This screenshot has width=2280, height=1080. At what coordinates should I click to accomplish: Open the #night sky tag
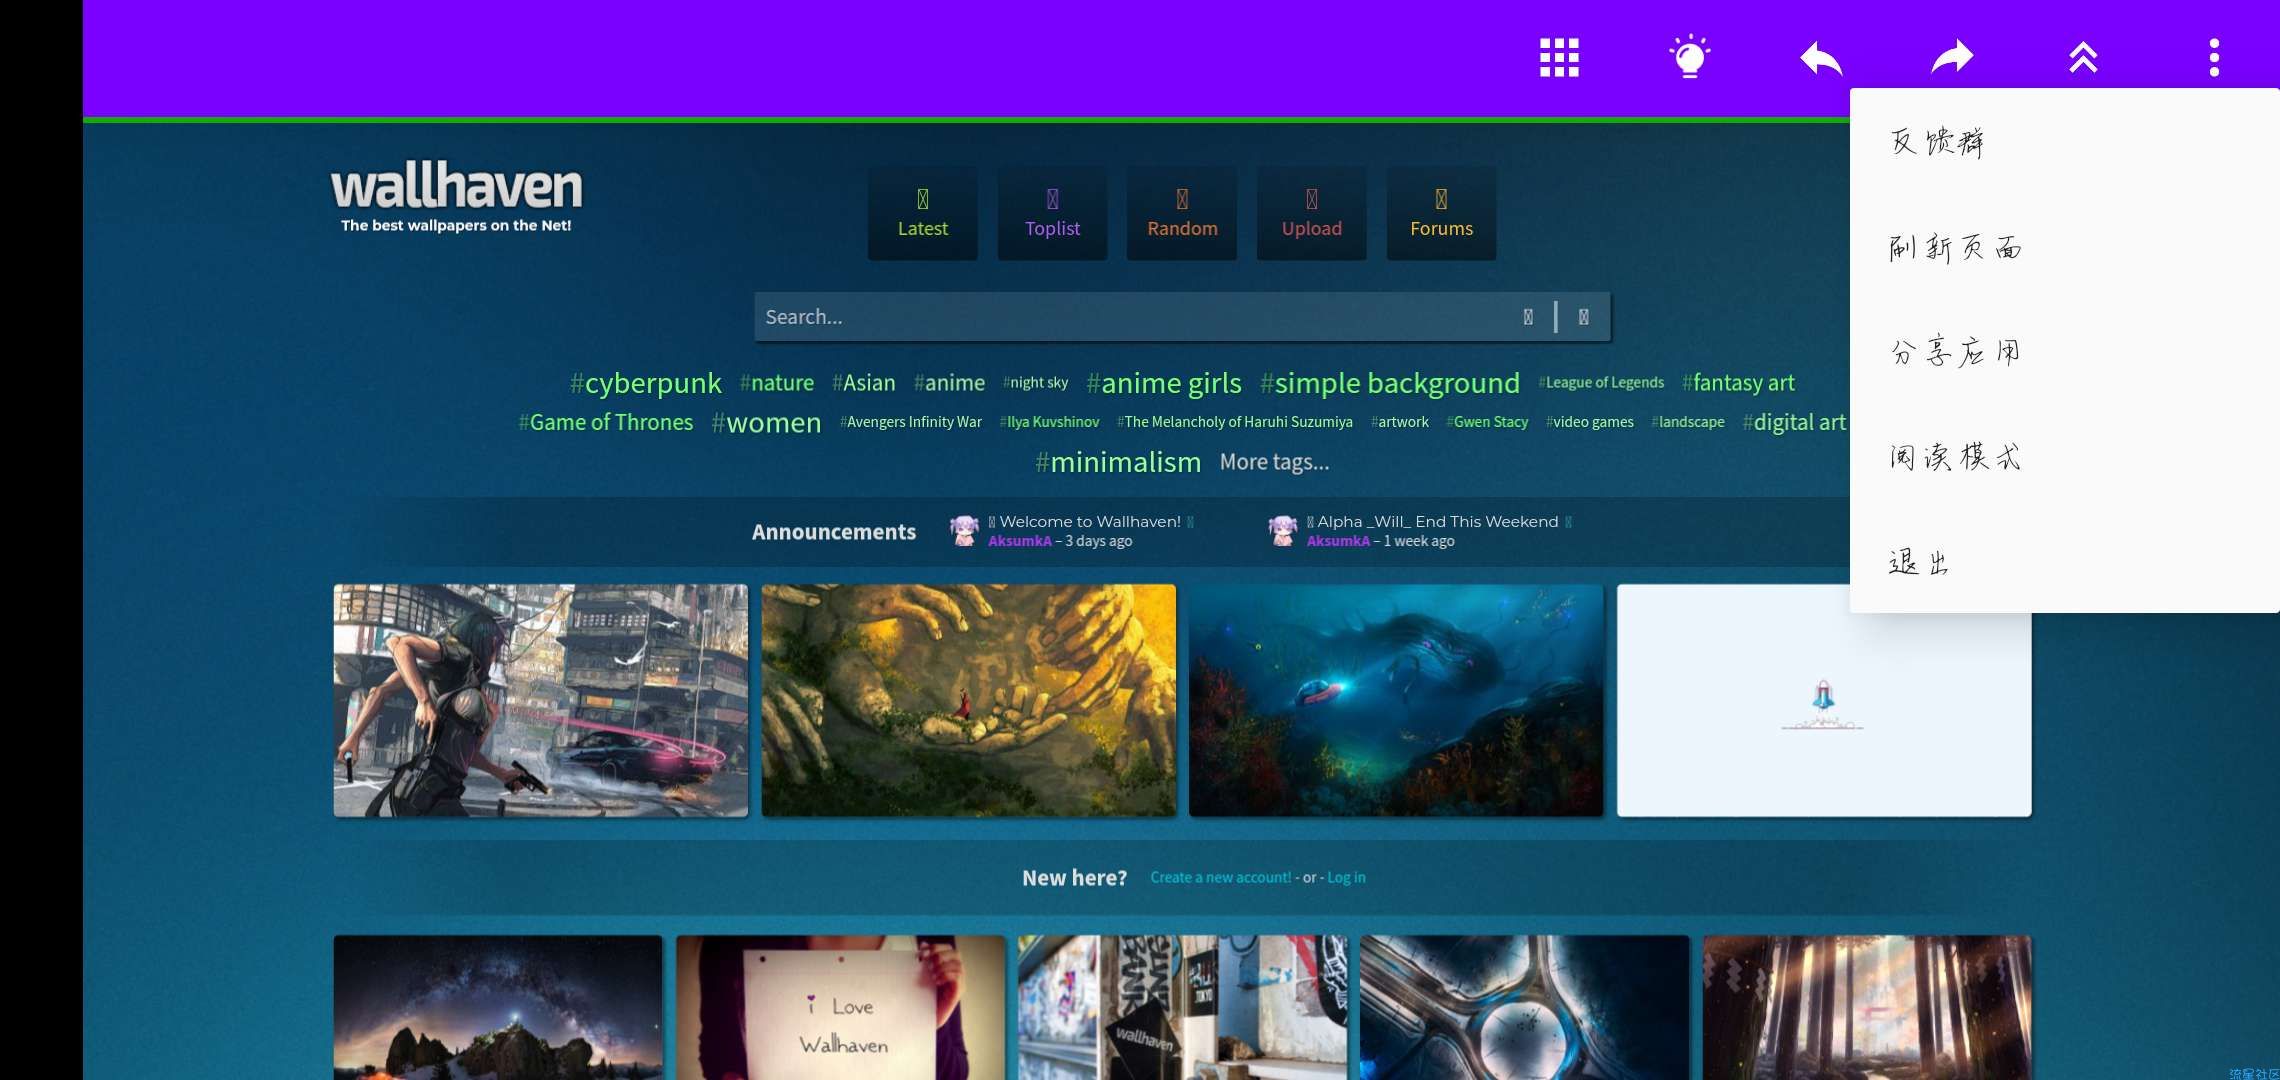tap(1035, 383)
